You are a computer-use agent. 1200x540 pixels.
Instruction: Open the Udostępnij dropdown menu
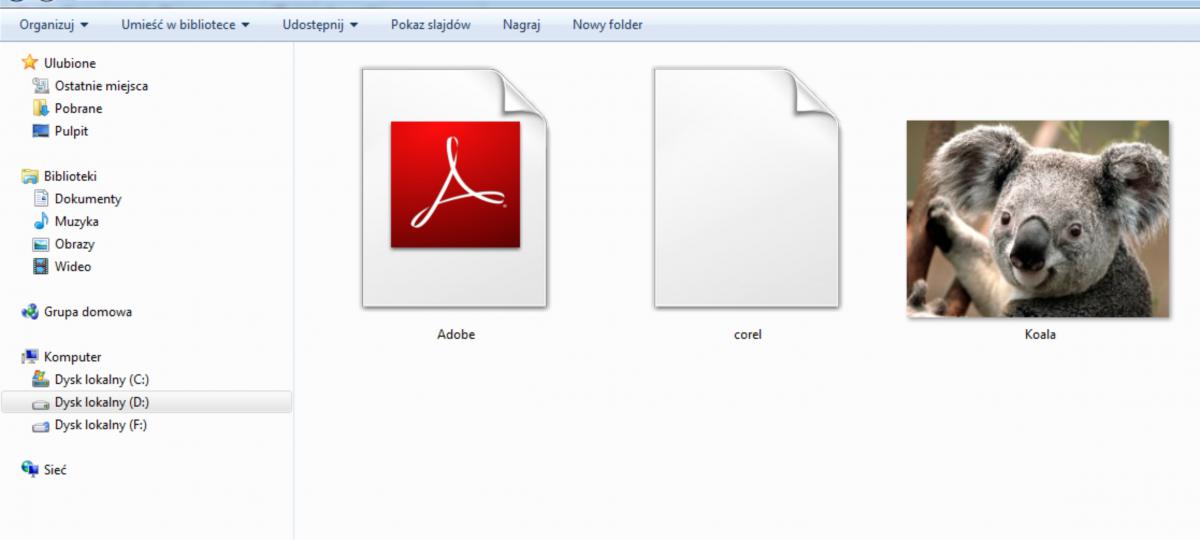coord(320,25)
